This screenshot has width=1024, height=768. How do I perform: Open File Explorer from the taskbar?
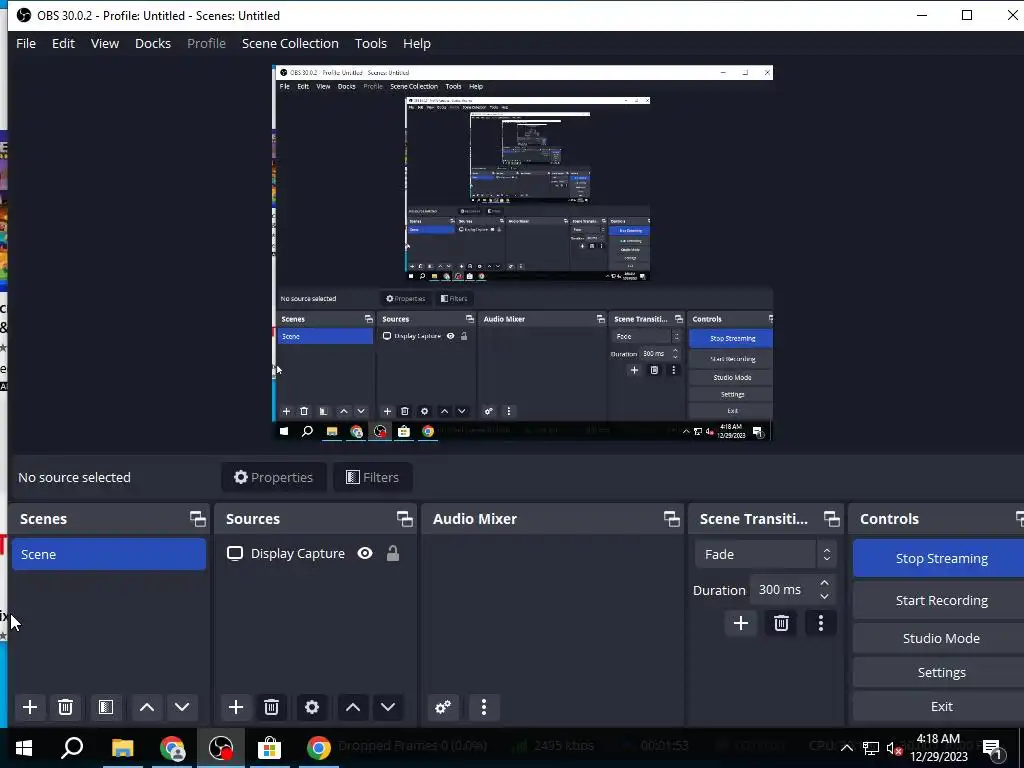click(x=123, y=748)
